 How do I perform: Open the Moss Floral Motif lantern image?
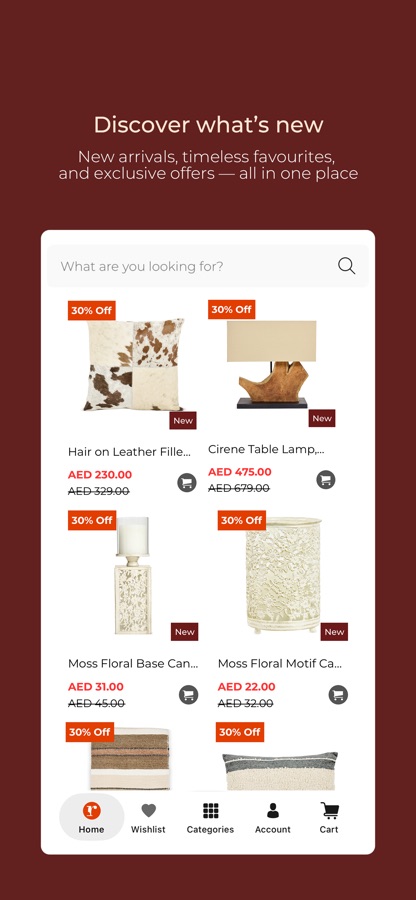pos(283,575)
